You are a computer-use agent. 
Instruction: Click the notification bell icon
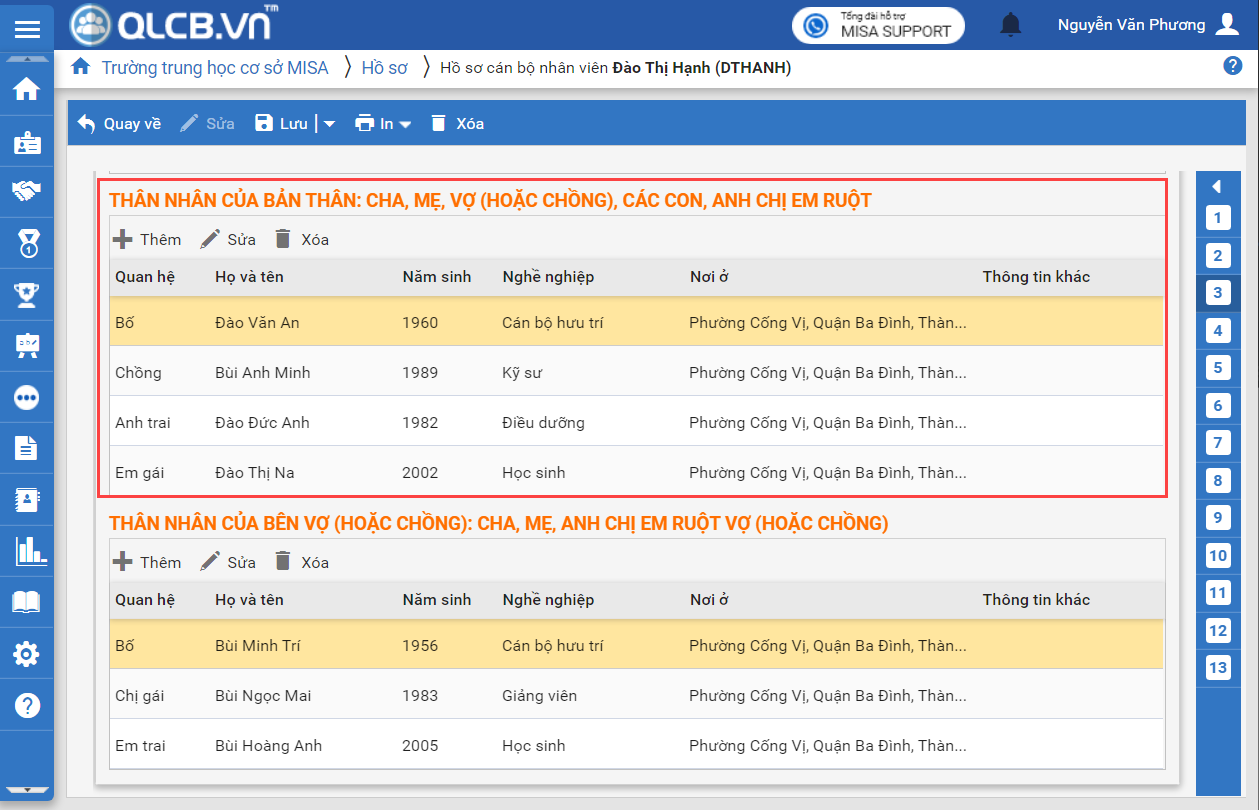click(x=1012, y=25)
